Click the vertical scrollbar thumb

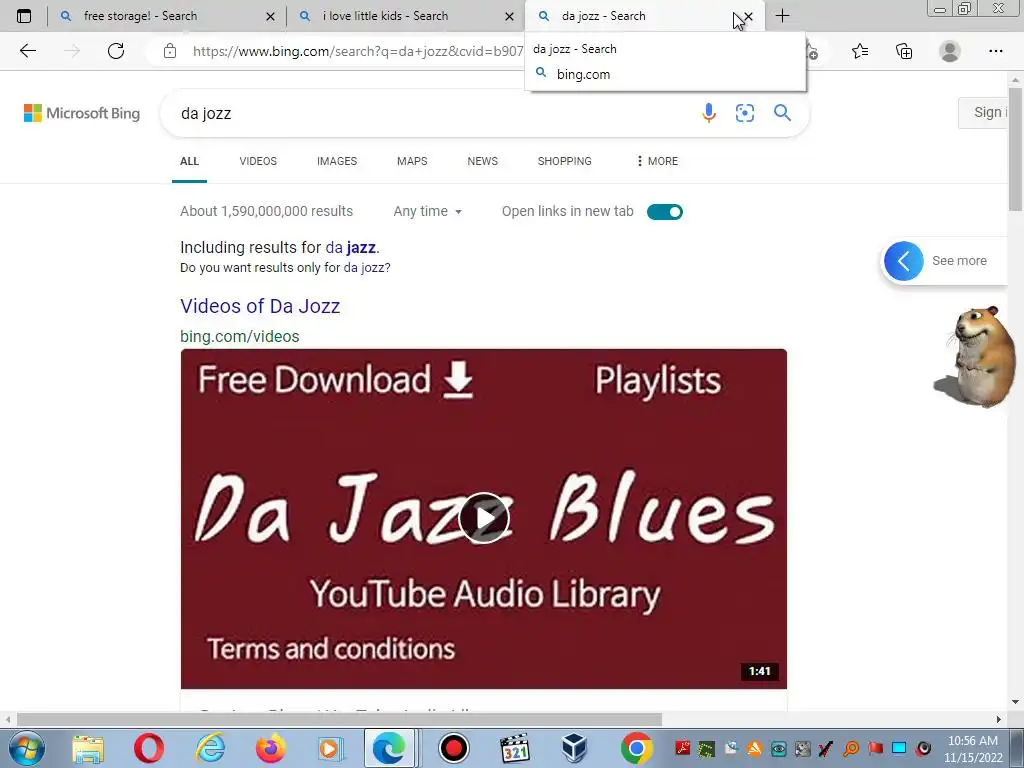1015,150
